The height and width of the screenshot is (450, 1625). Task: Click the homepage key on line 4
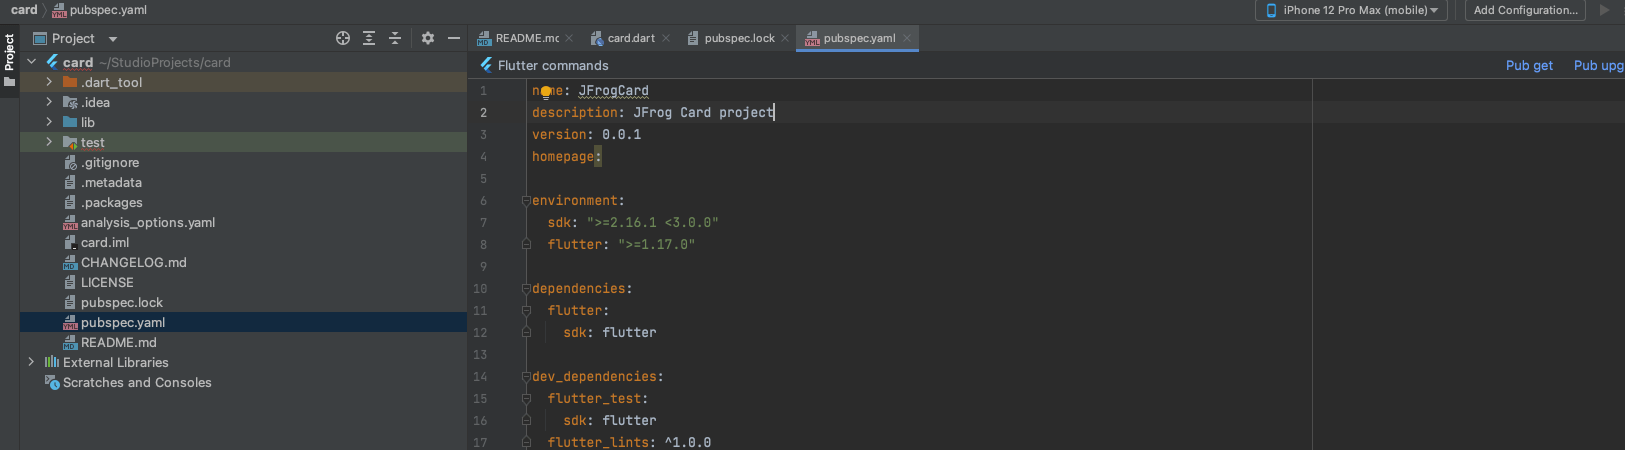coord(563,156)
